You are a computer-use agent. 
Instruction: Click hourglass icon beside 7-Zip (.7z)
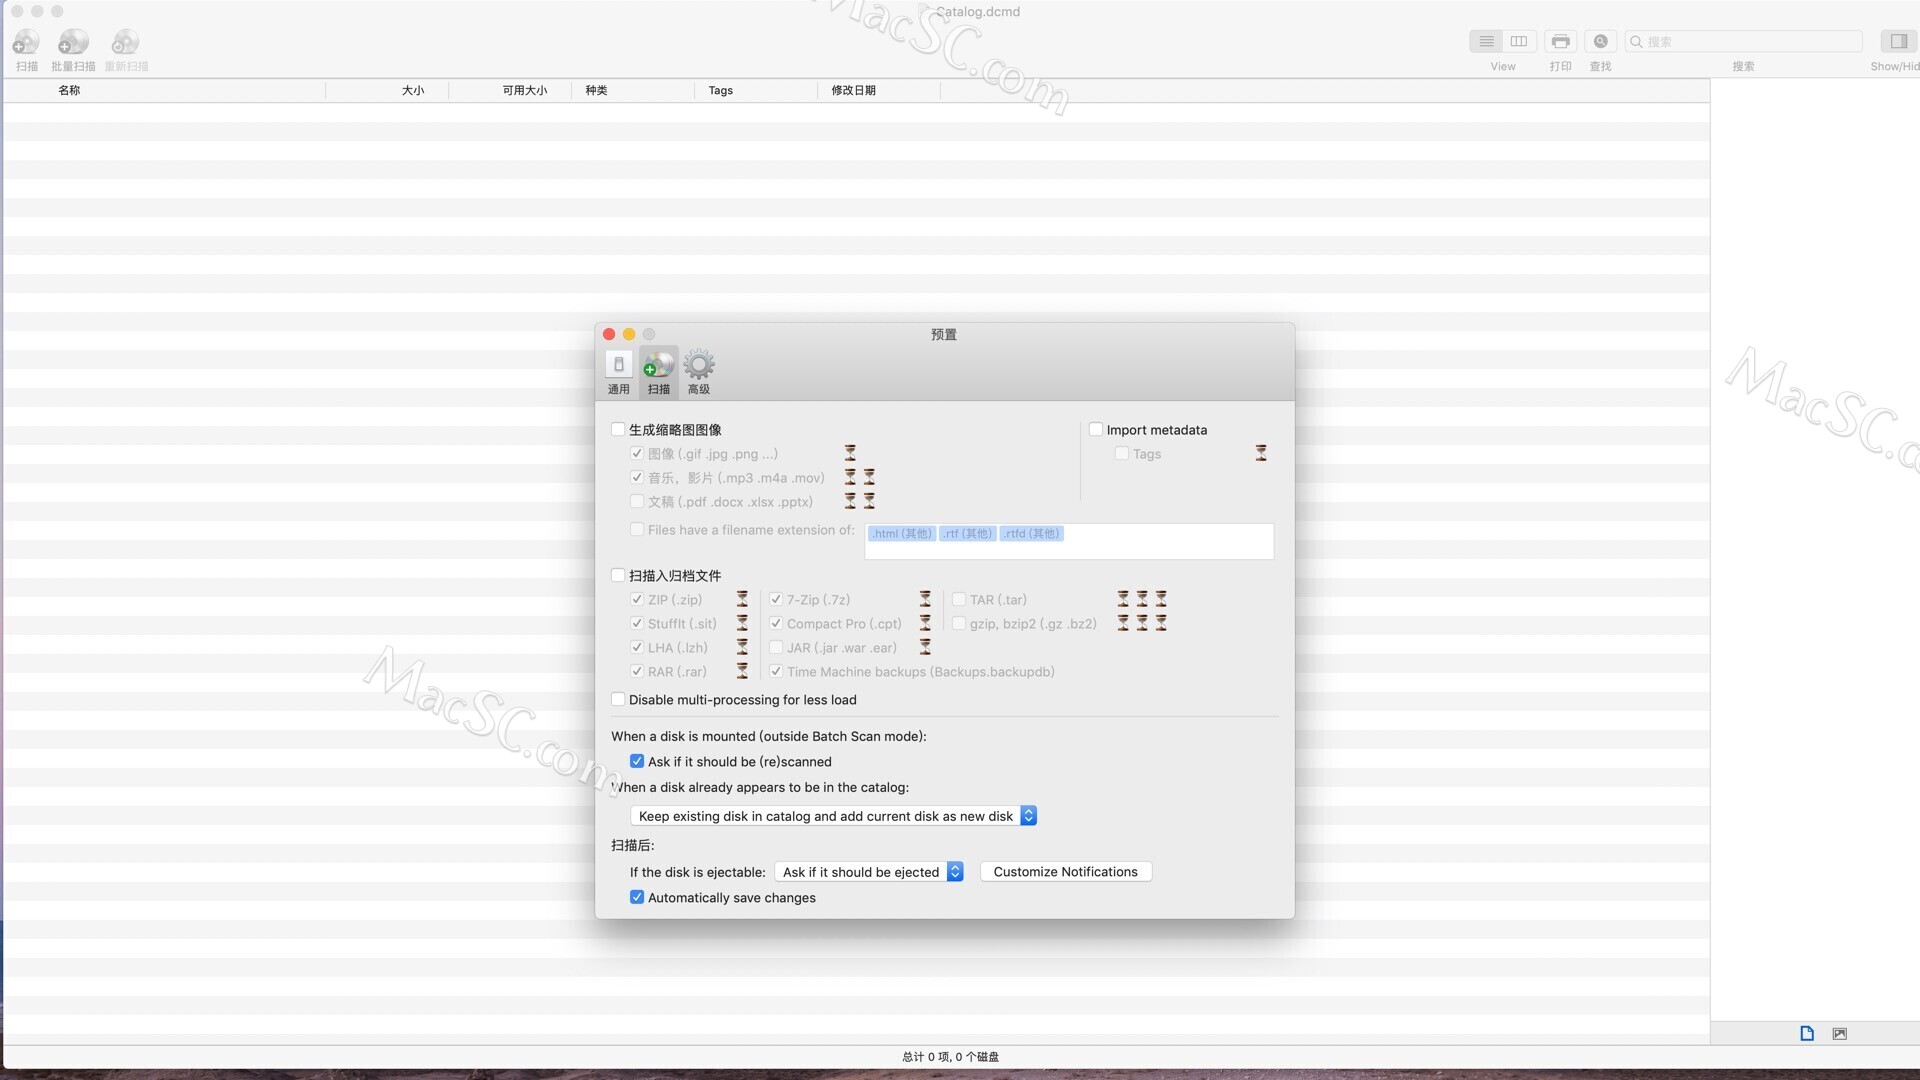pyautogui.click(x=925, y=599)
